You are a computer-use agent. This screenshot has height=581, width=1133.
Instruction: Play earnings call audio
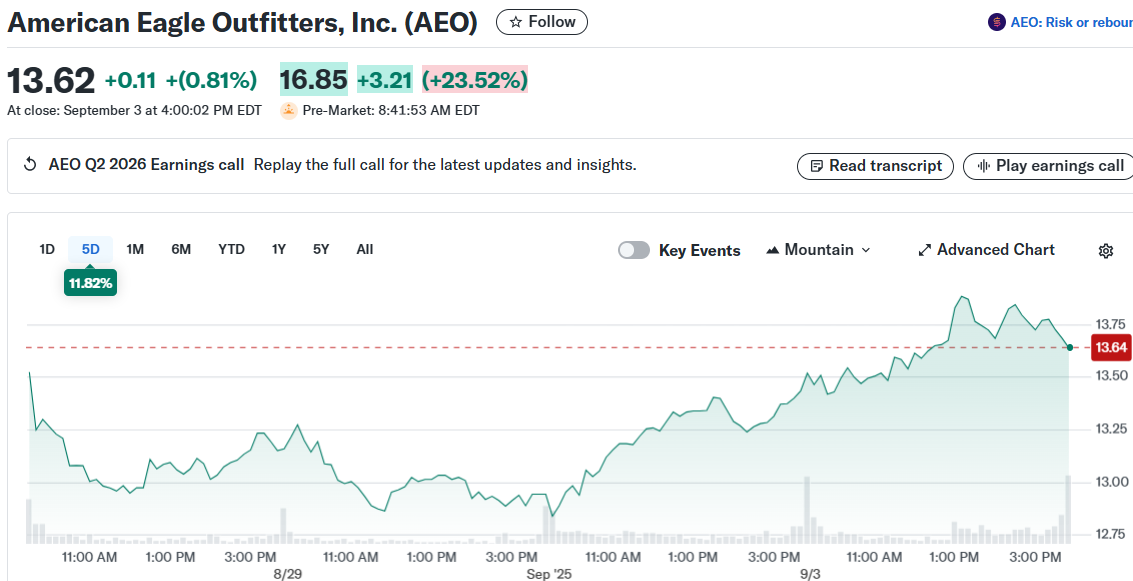[1049, 166]
